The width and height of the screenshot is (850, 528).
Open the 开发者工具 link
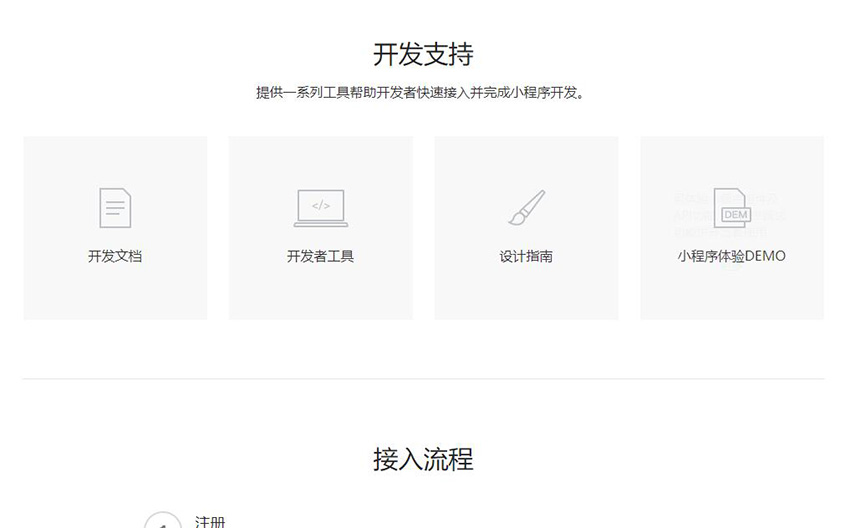[320, 256]
